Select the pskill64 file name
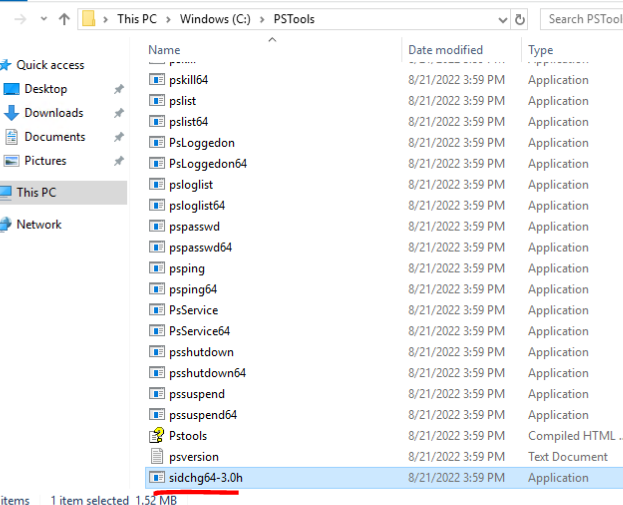The image size is (623, 505). click(x=188, y=80)
